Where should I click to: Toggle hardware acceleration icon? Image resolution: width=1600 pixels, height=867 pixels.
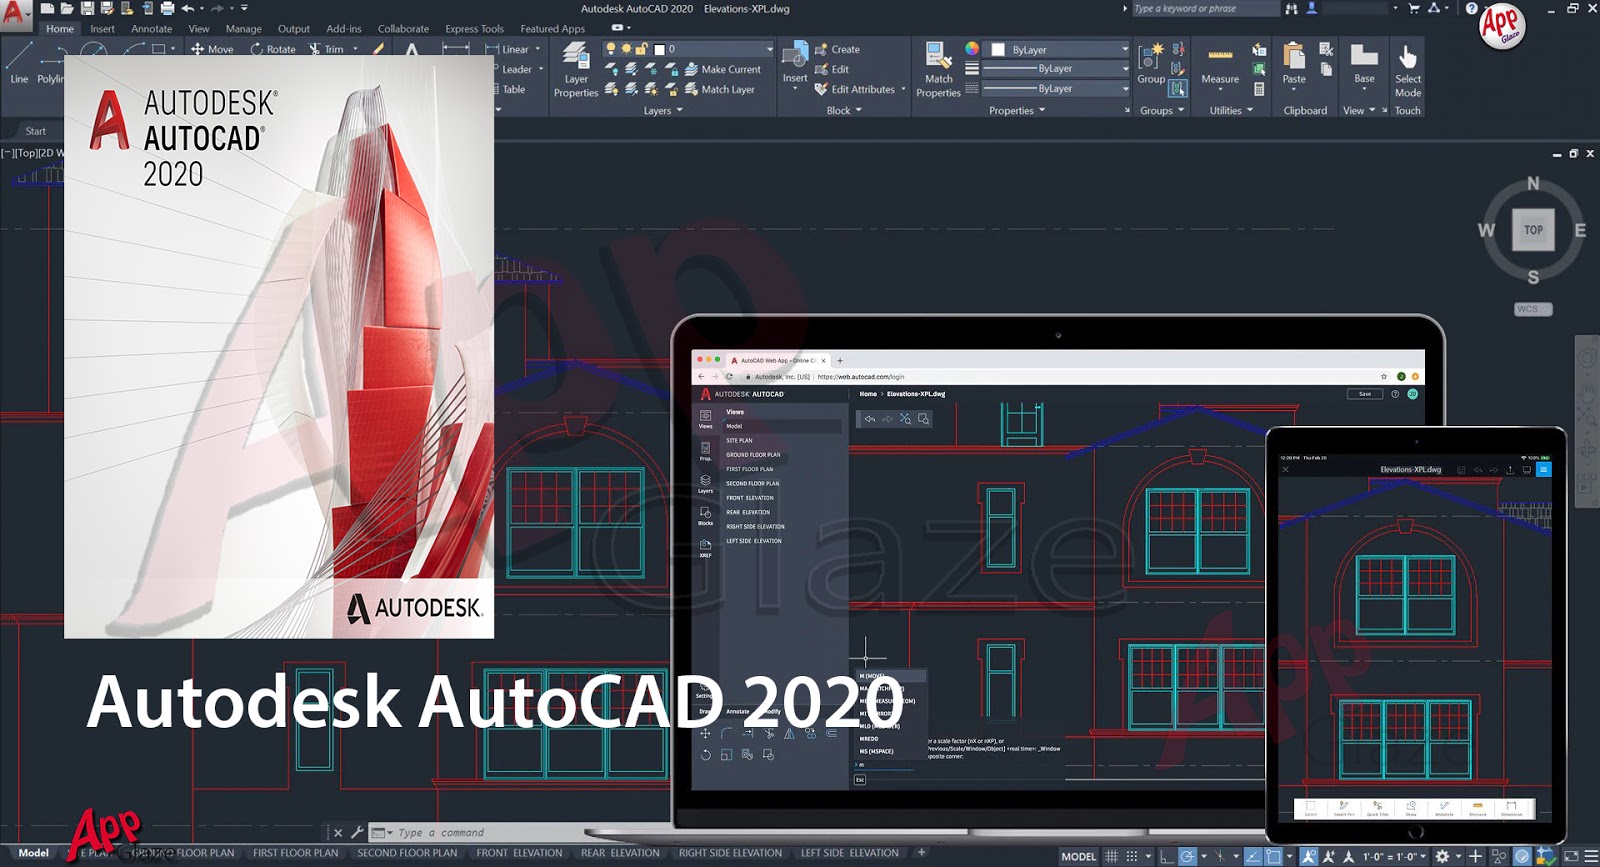1521,856
